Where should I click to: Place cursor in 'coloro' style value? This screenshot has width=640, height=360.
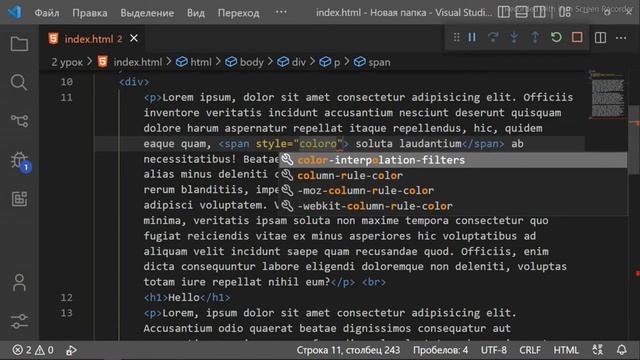click(318, 144)
